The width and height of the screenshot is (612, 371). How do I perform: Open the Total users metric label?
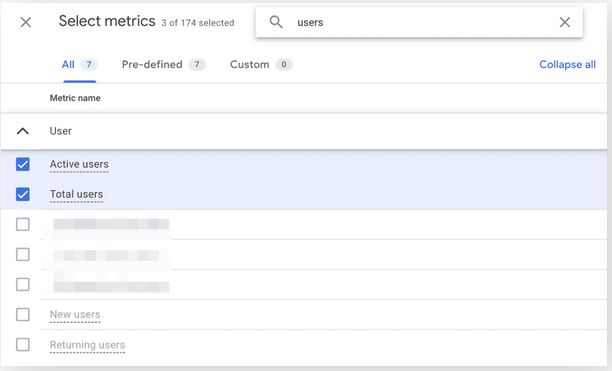(x=76, y=194)
